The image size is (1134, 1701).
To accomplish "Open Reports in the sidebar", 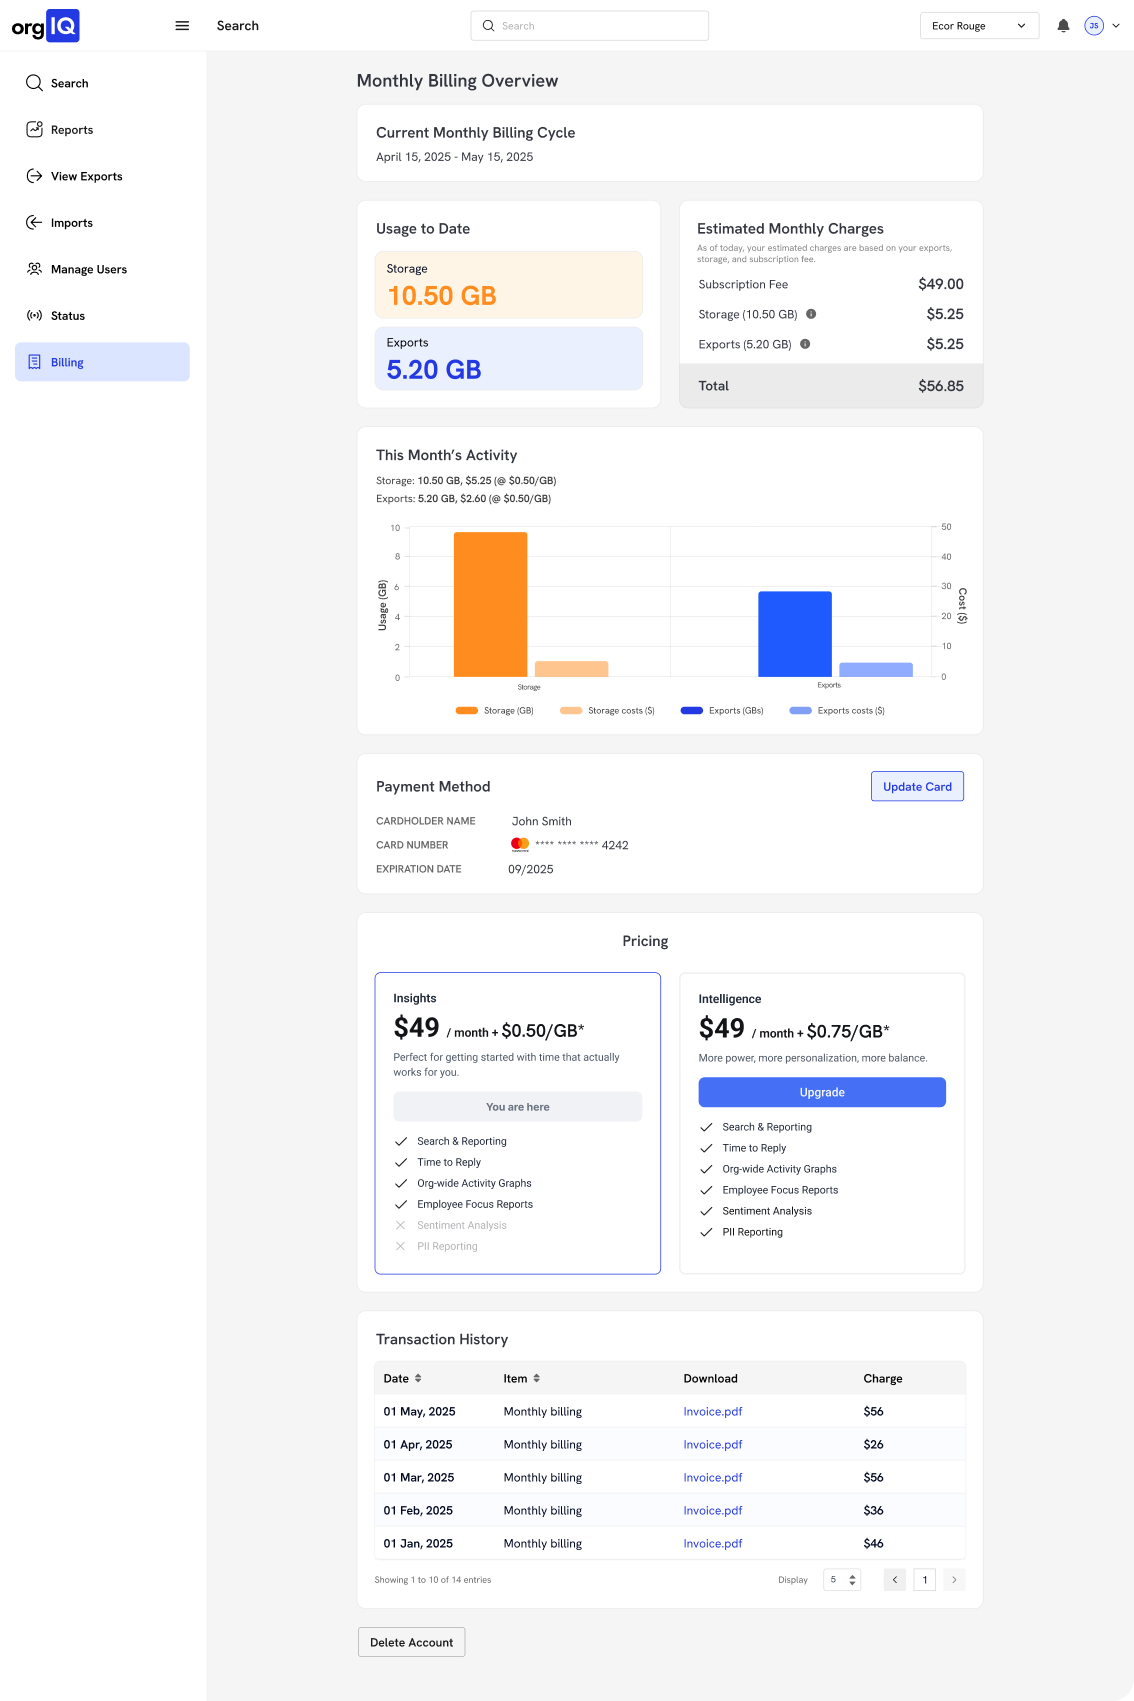I will pyautogui.click(x=102, y=129).
